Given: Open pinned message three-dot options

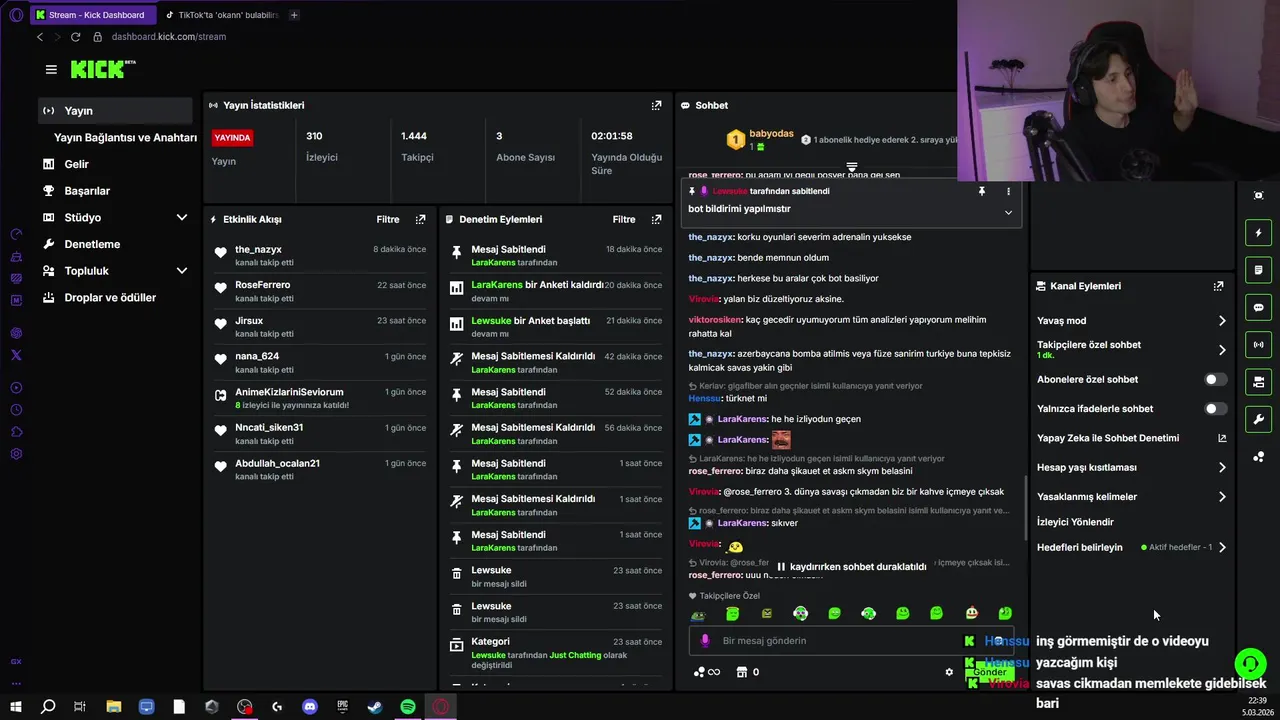Looking at the screenshot, I should pos(1008,191).
